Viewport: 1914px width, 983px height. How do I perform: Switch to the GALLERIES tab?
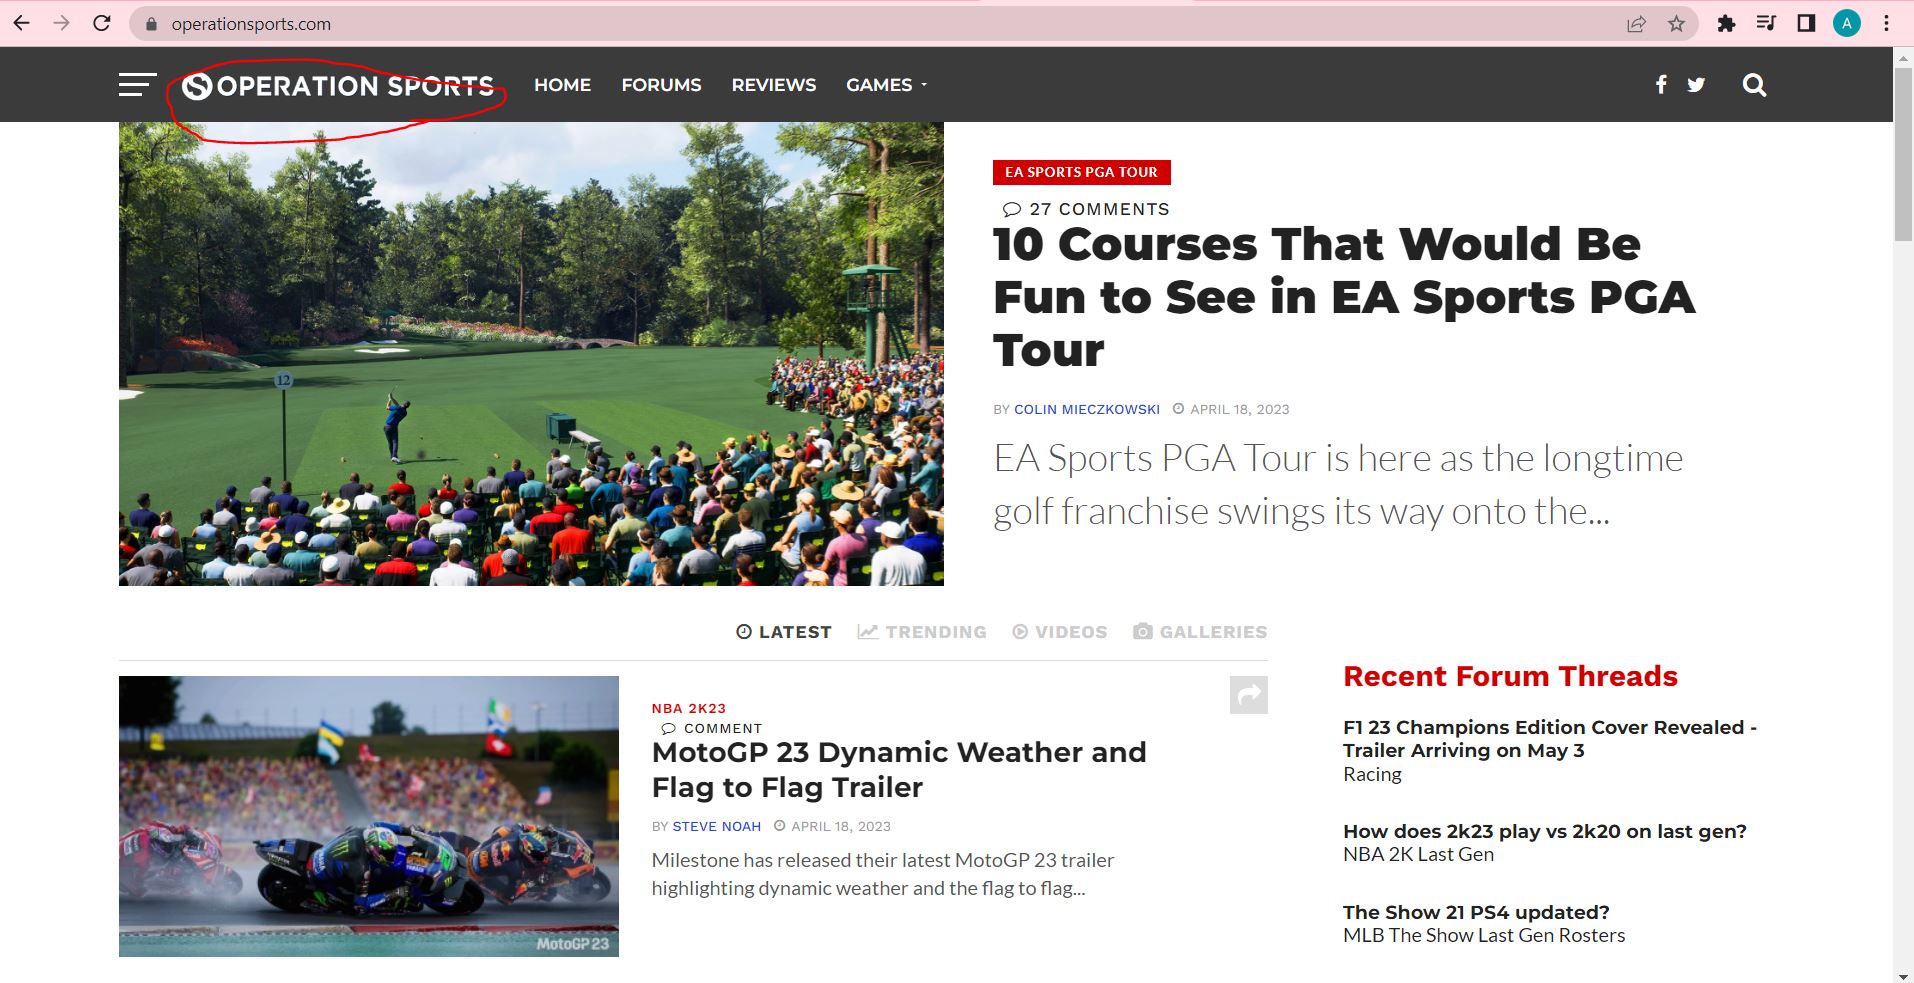(x=1200, y=632)
